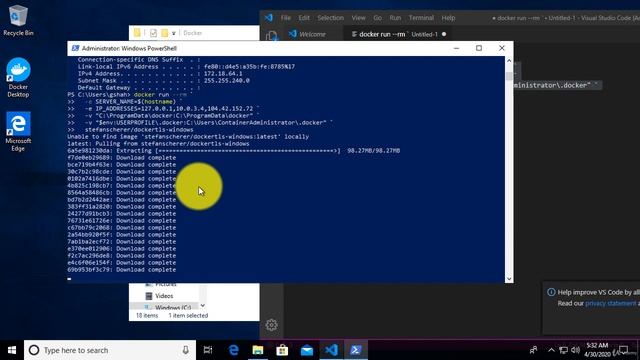Click the PowerShell scrollbar up arrow
640x360 pixels.
[509, 60]
